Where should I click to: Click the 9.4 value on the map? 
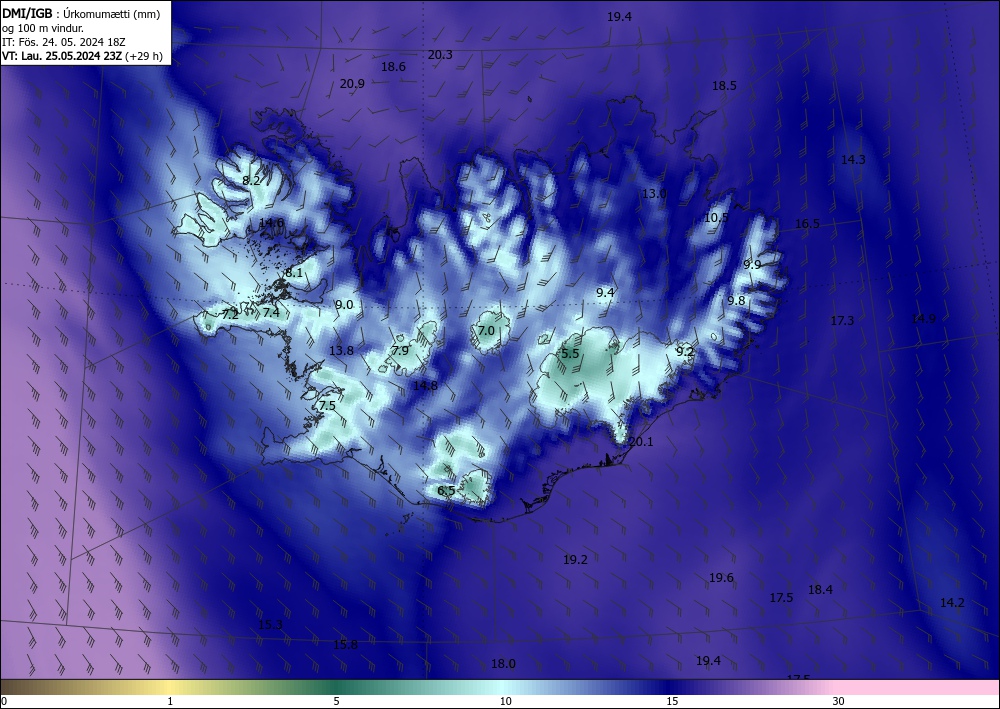(605, 292)
